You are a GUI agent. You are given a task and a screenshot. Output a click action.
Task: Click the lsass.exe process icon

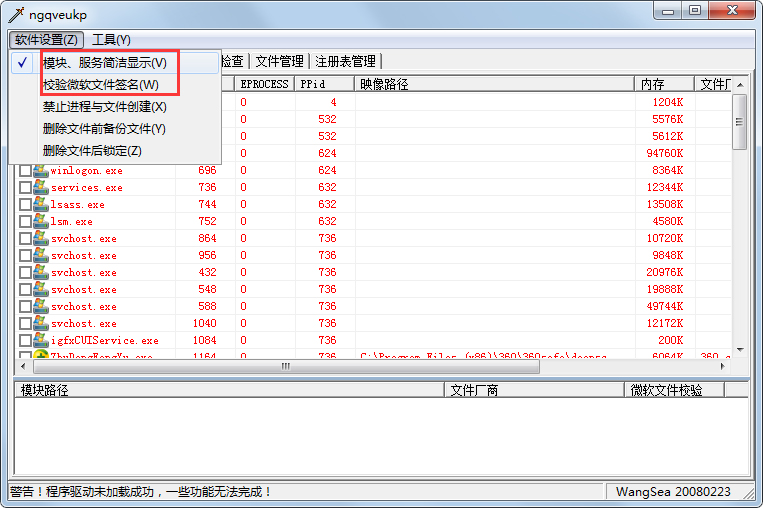pos(41,205)
